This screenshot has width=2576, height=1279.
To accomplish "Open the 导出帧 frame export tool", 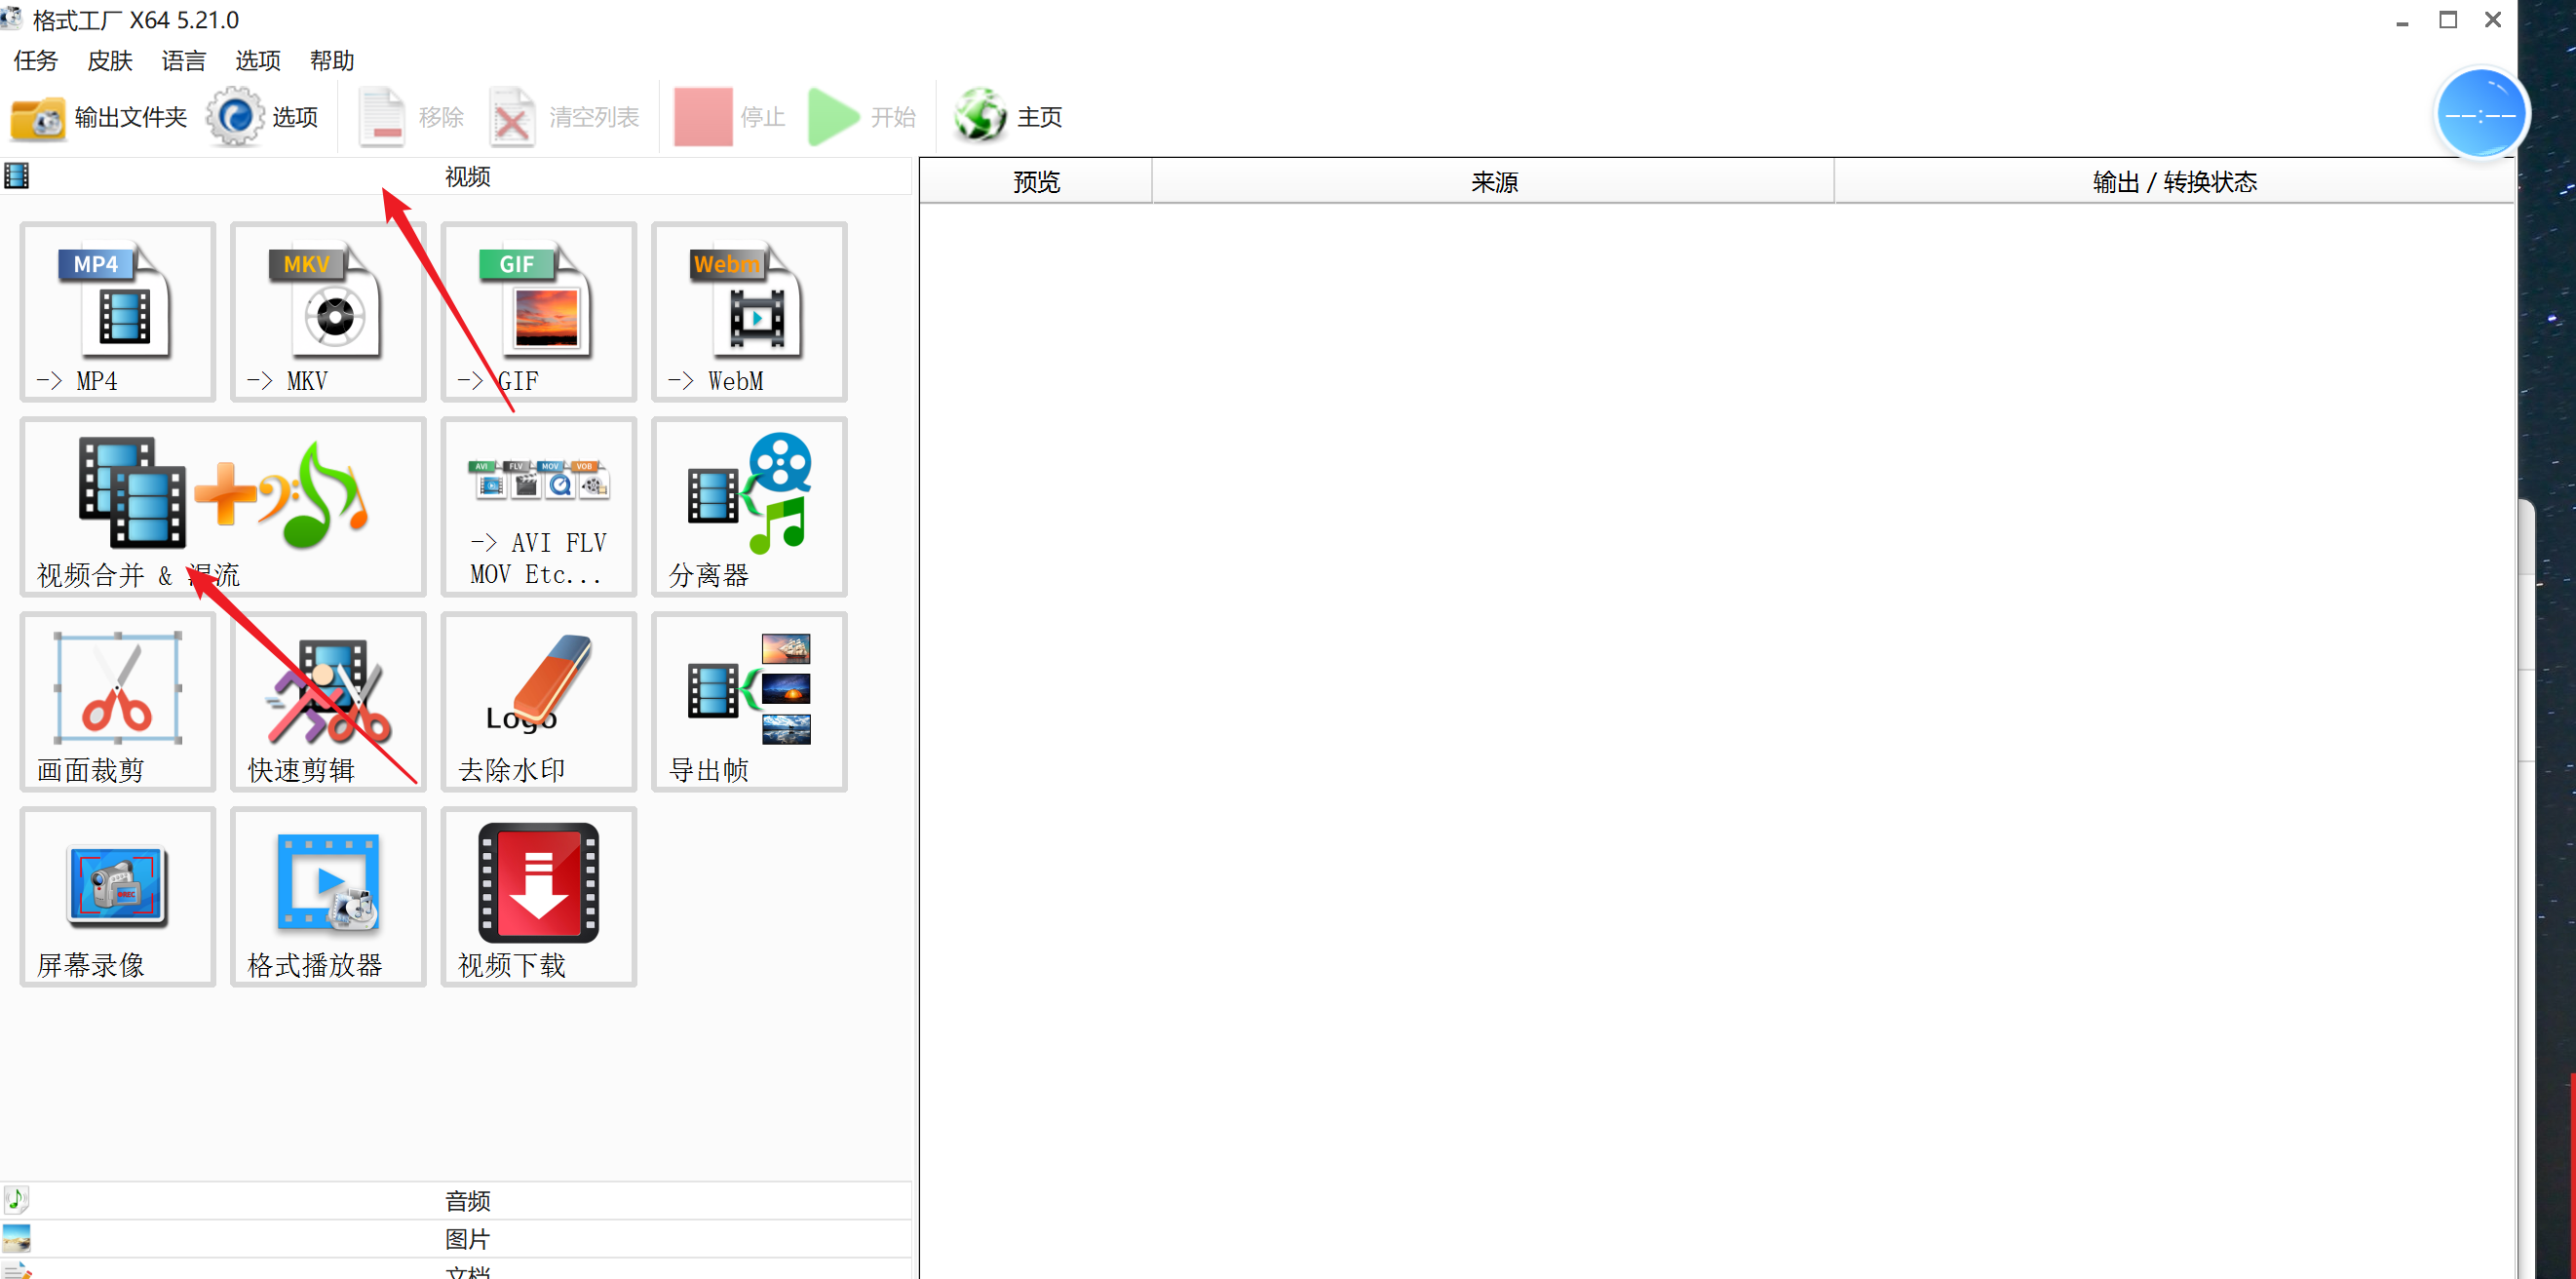I will (749, 702).
